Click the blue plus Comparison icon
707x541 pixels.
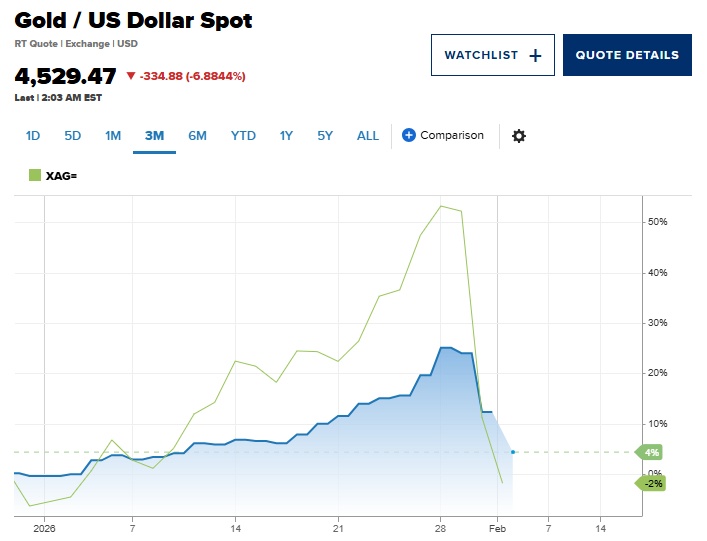tap(408, 135)
